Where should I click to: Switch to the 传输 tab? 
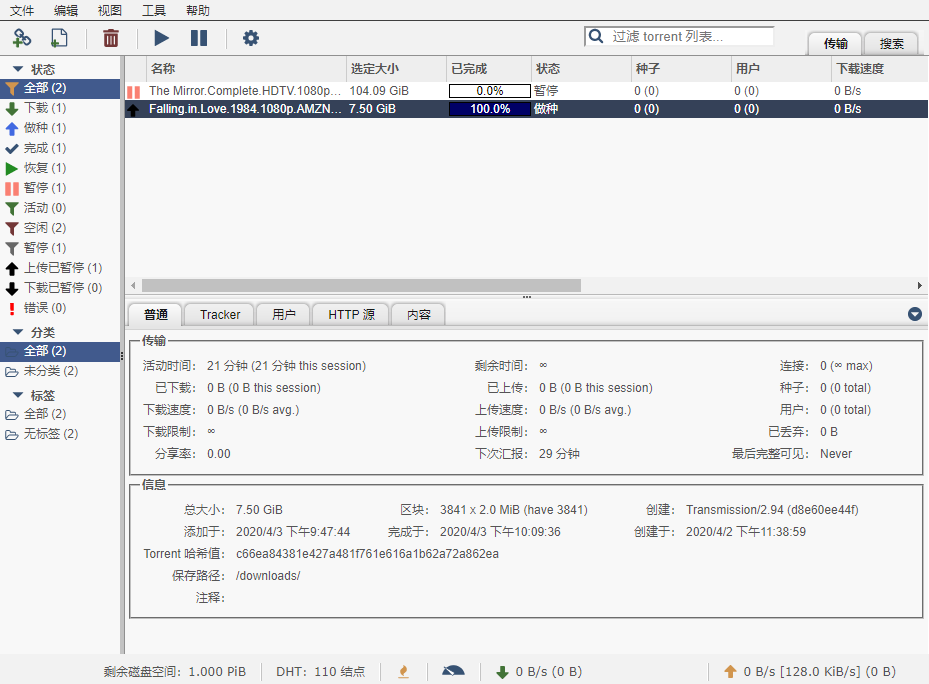[x=835, y=44]
